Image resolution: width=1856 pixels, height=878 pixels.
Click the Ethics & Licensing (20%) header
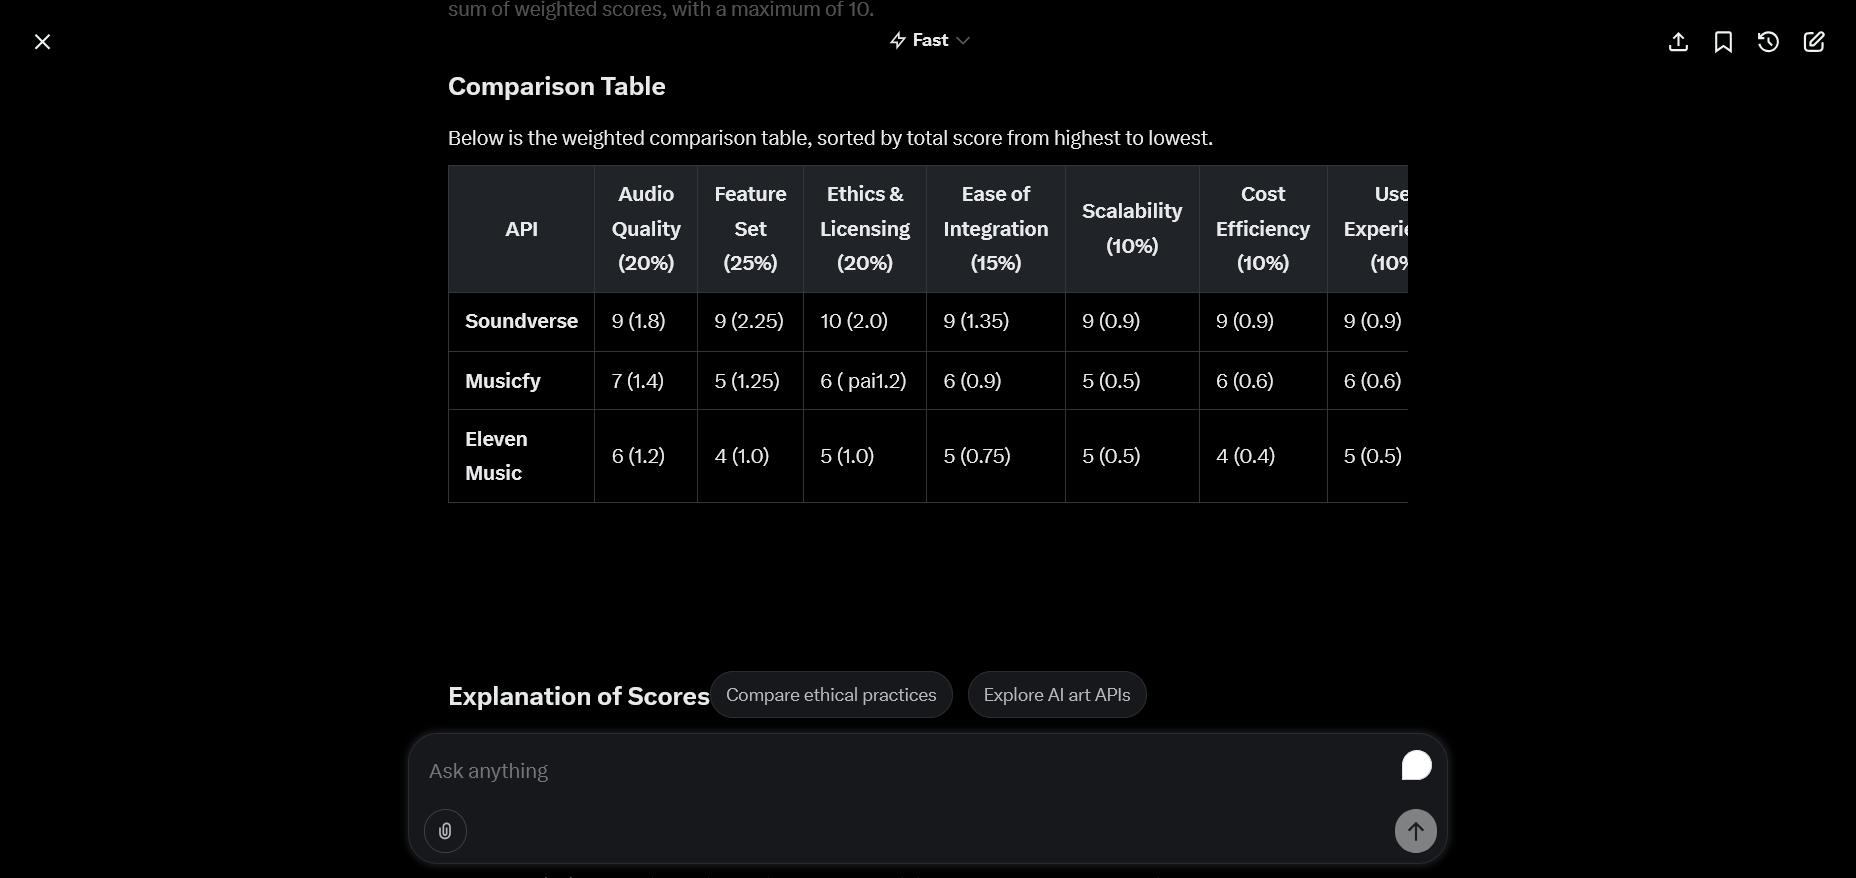tap(865, 229)
